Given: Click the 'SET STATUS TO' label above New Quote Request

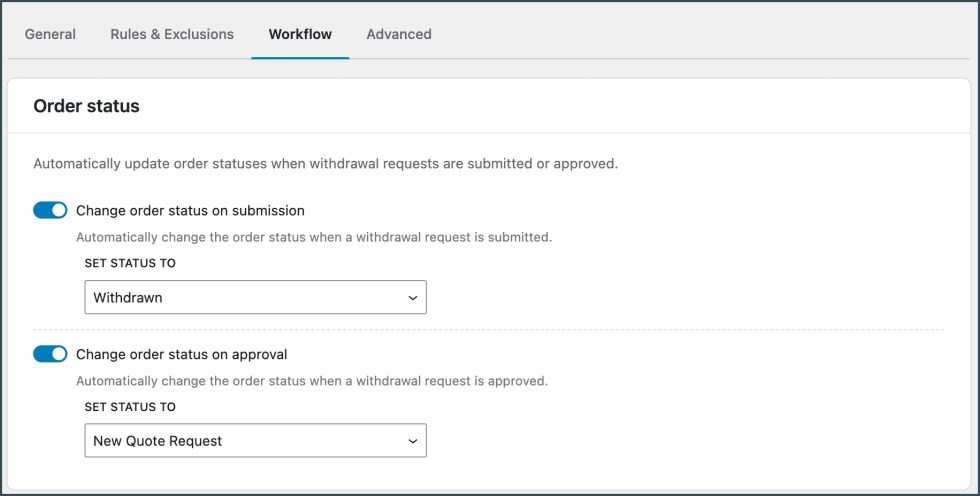Looking at the screenshot, I should click(x=130, y=407).
